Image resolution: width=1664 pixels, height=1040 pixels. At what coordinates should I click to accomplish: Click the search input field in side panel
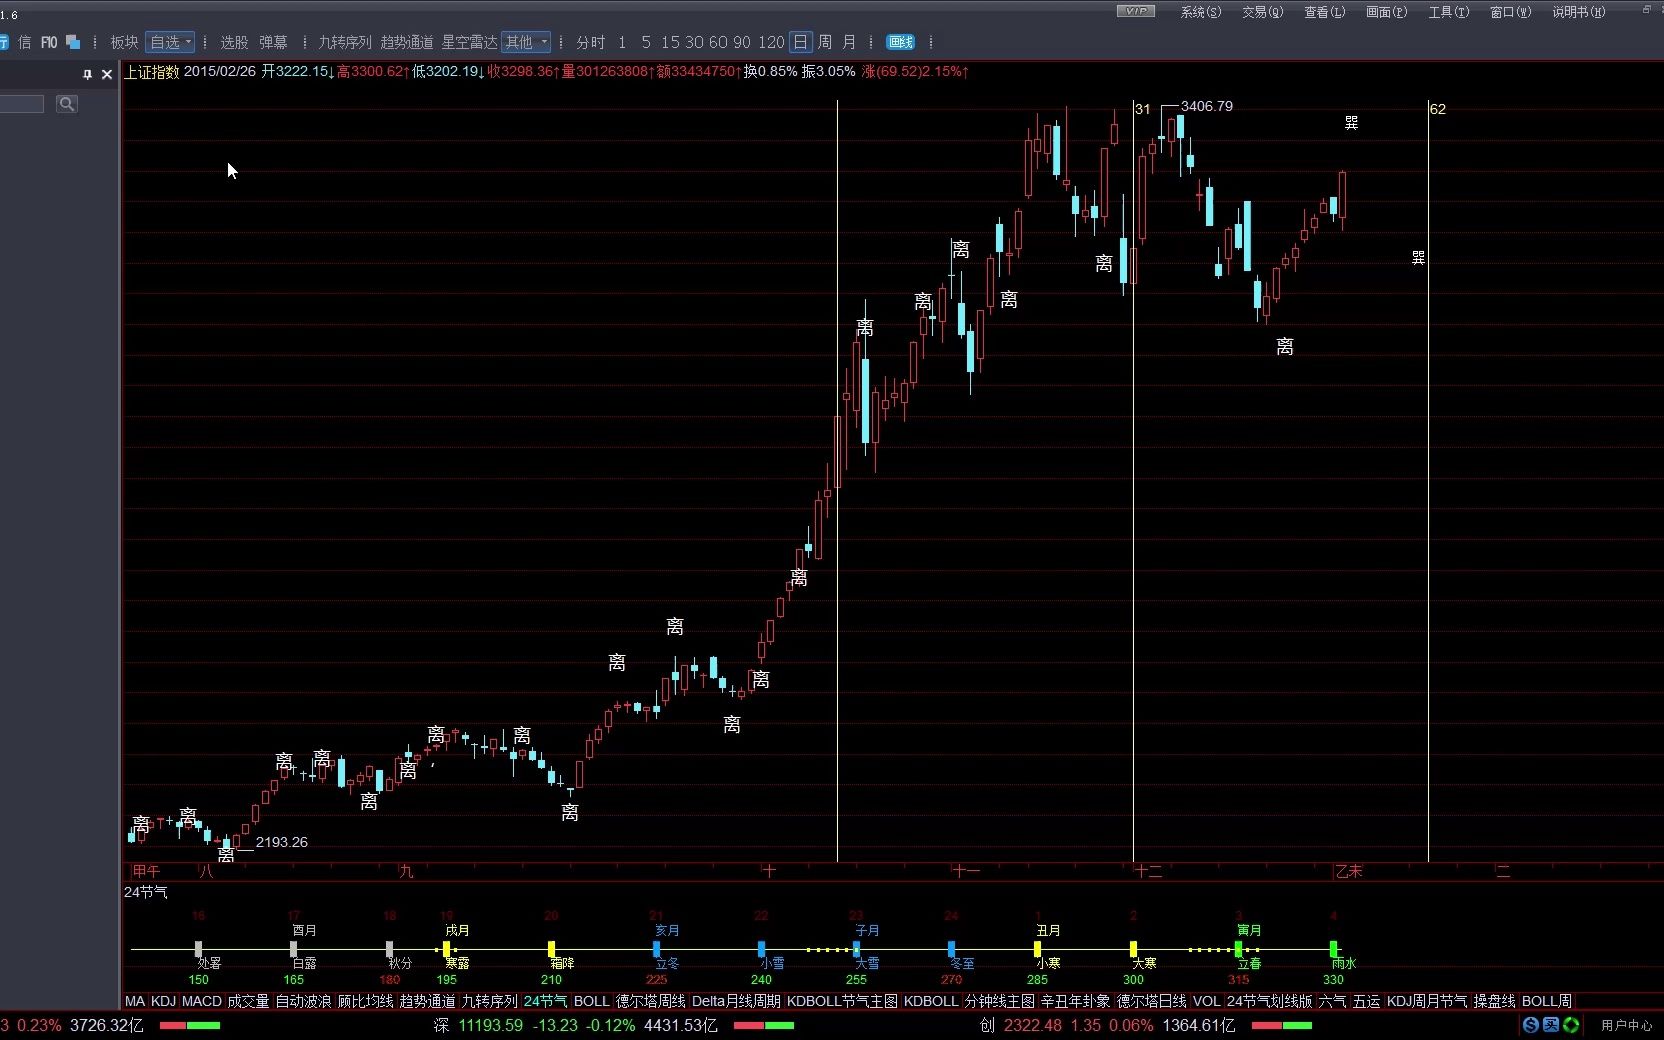coord(22,104)
